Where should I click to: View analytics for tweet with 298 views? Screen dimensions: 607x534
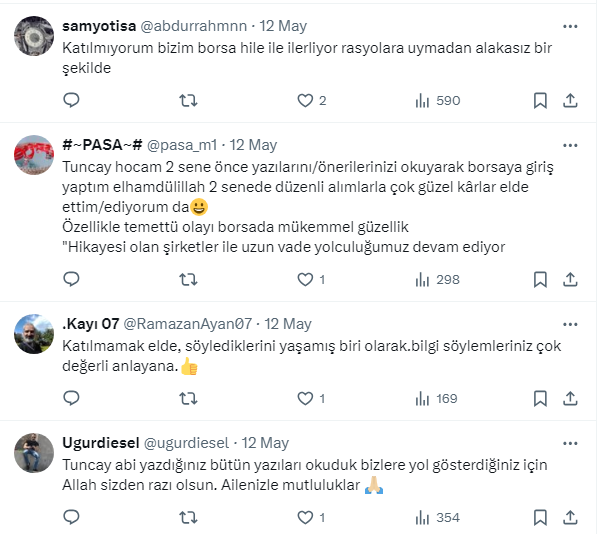[x=436, y=280]
